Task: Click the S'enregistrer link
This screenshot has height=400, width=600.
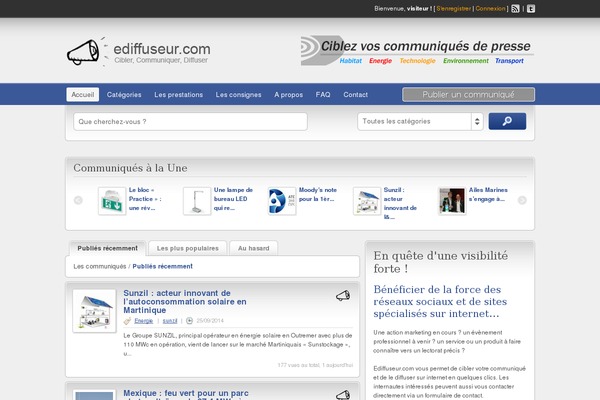Action: [453, 8]
